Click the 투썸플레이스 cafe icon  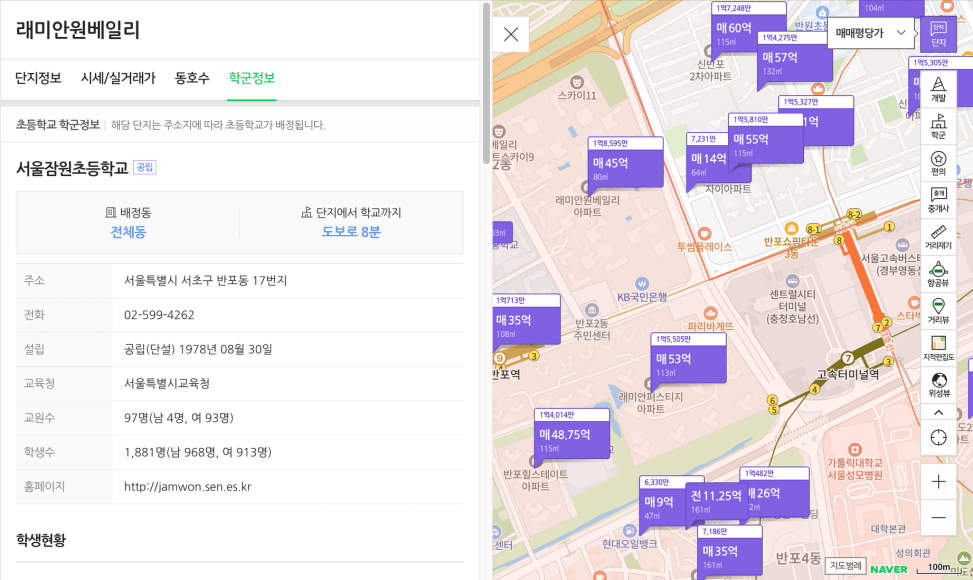tap(704, 233)
